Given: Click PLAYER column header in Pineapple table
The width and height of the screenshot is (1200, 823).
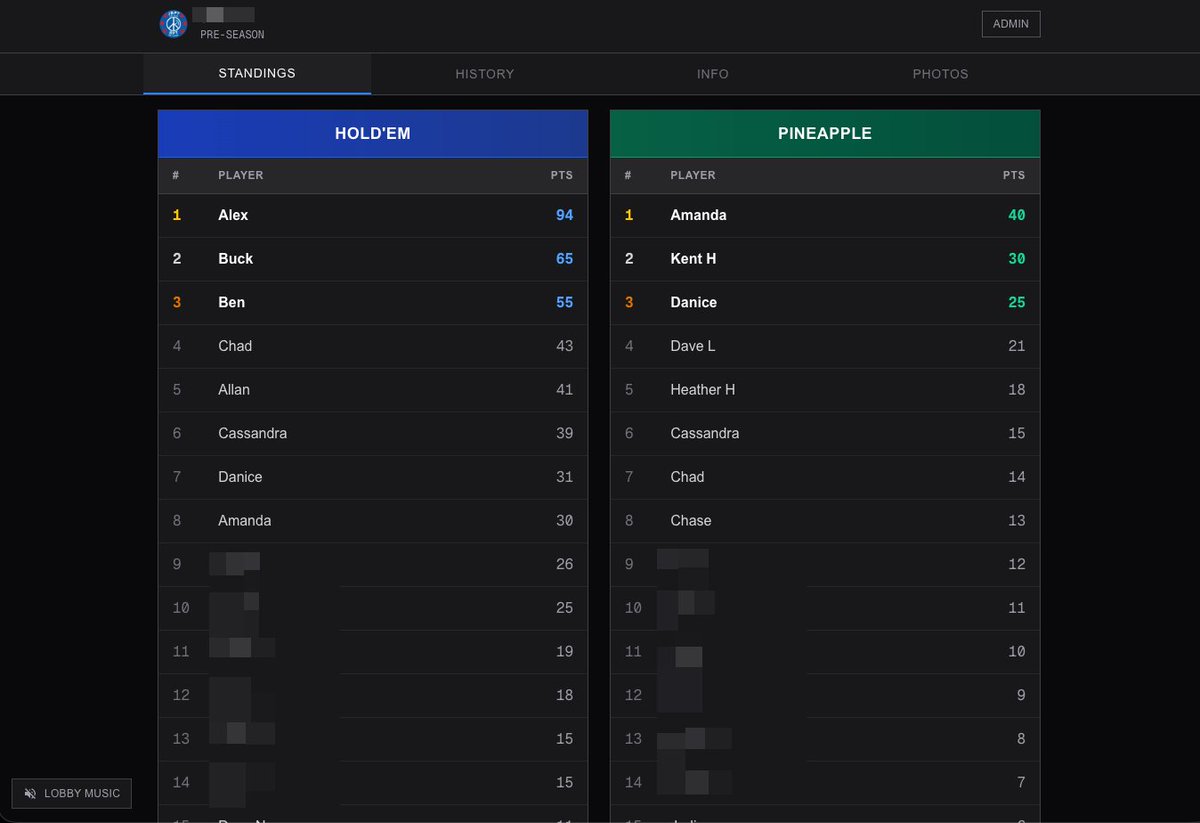Looking at the screenshot, I should point(693,175).
